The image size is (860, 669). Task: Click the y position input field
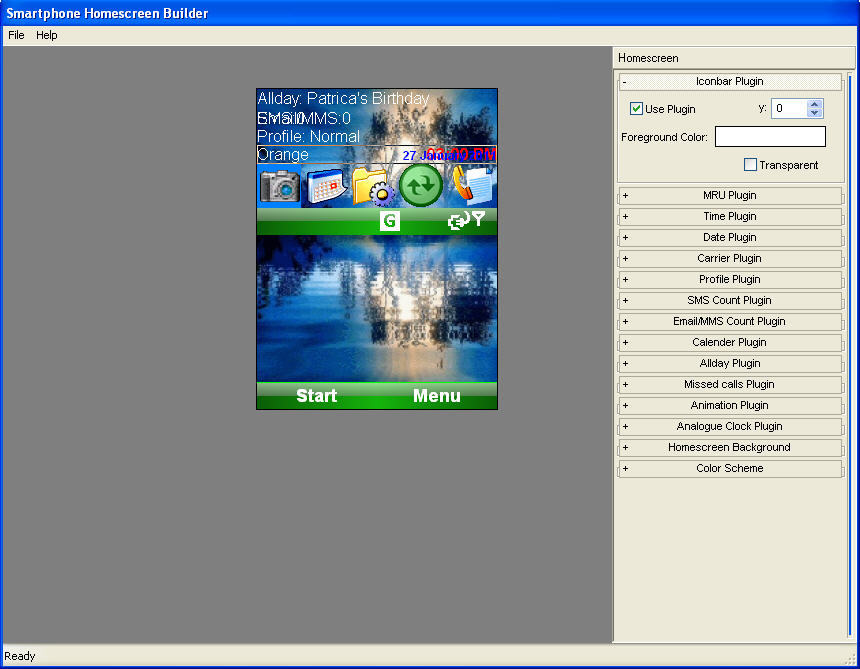coord(789,108)
